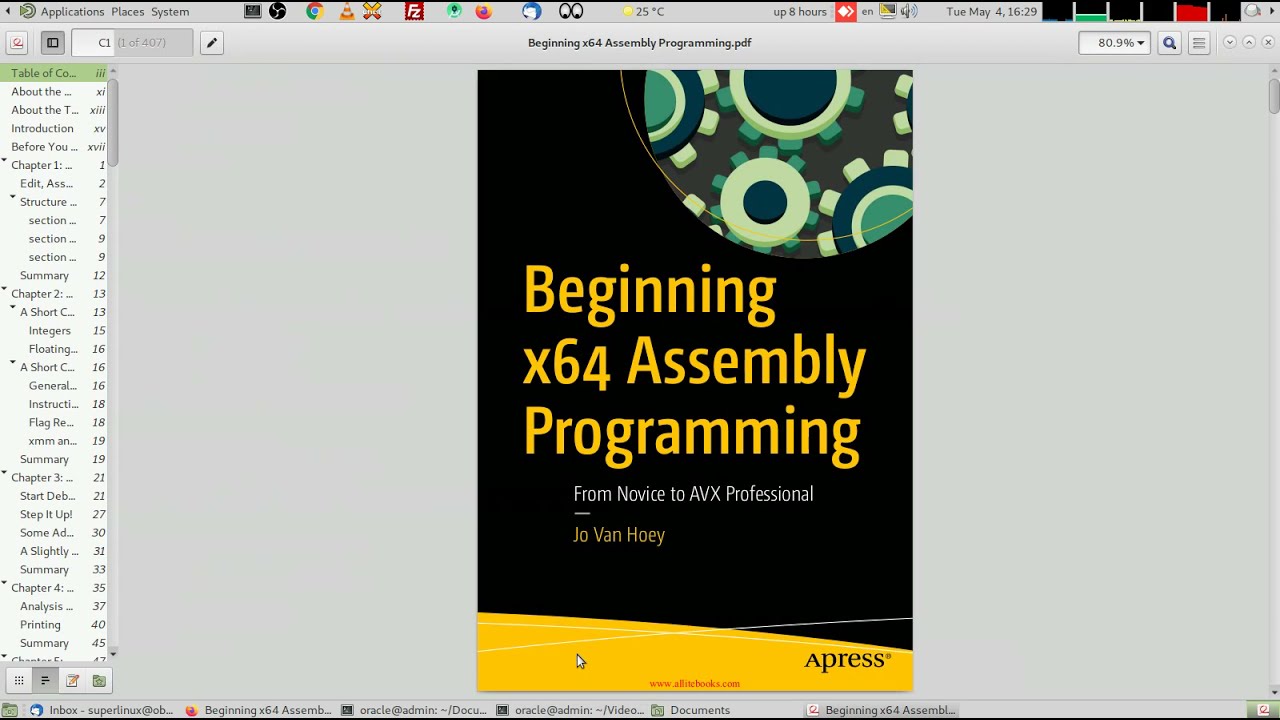
Task: Click the PDF file options icon in the toolbar
Action: tap(17, 43)
